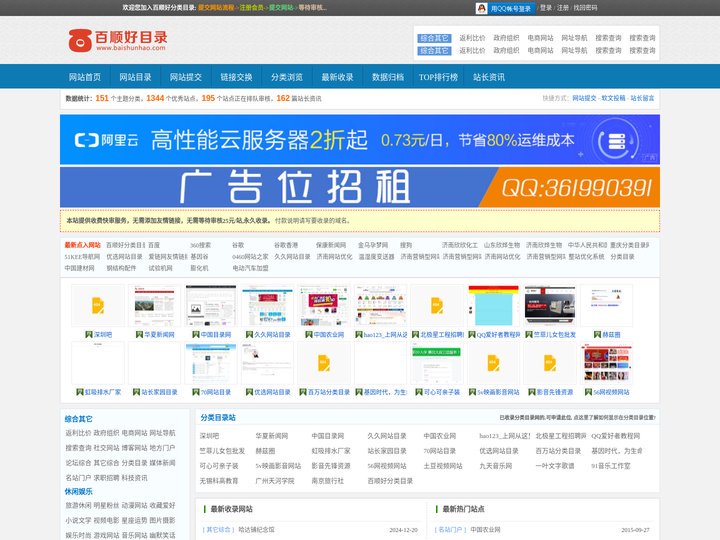Click the bookmark icon beside 北极星工程招聘

415,334
